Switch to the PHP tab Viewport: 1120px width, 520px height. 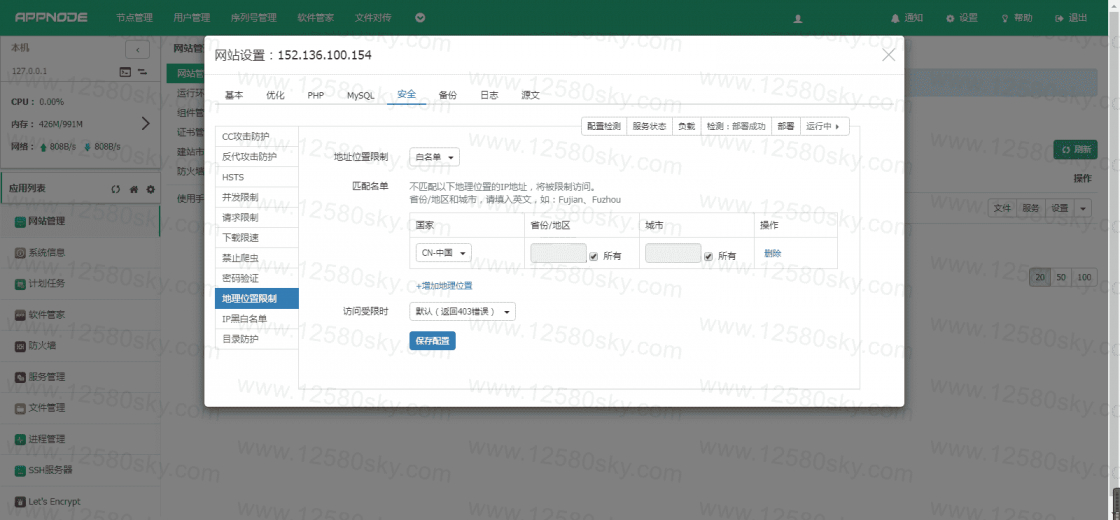(316, 95)
